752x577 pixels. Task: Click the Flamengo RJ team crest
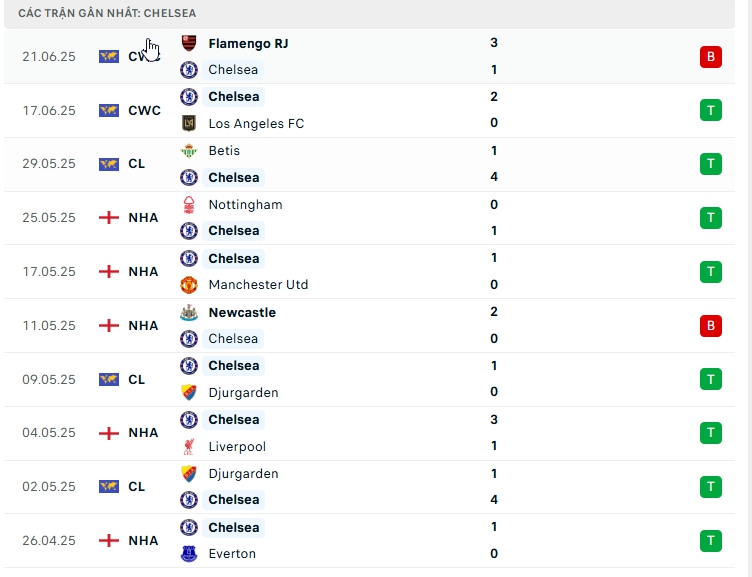189,43
